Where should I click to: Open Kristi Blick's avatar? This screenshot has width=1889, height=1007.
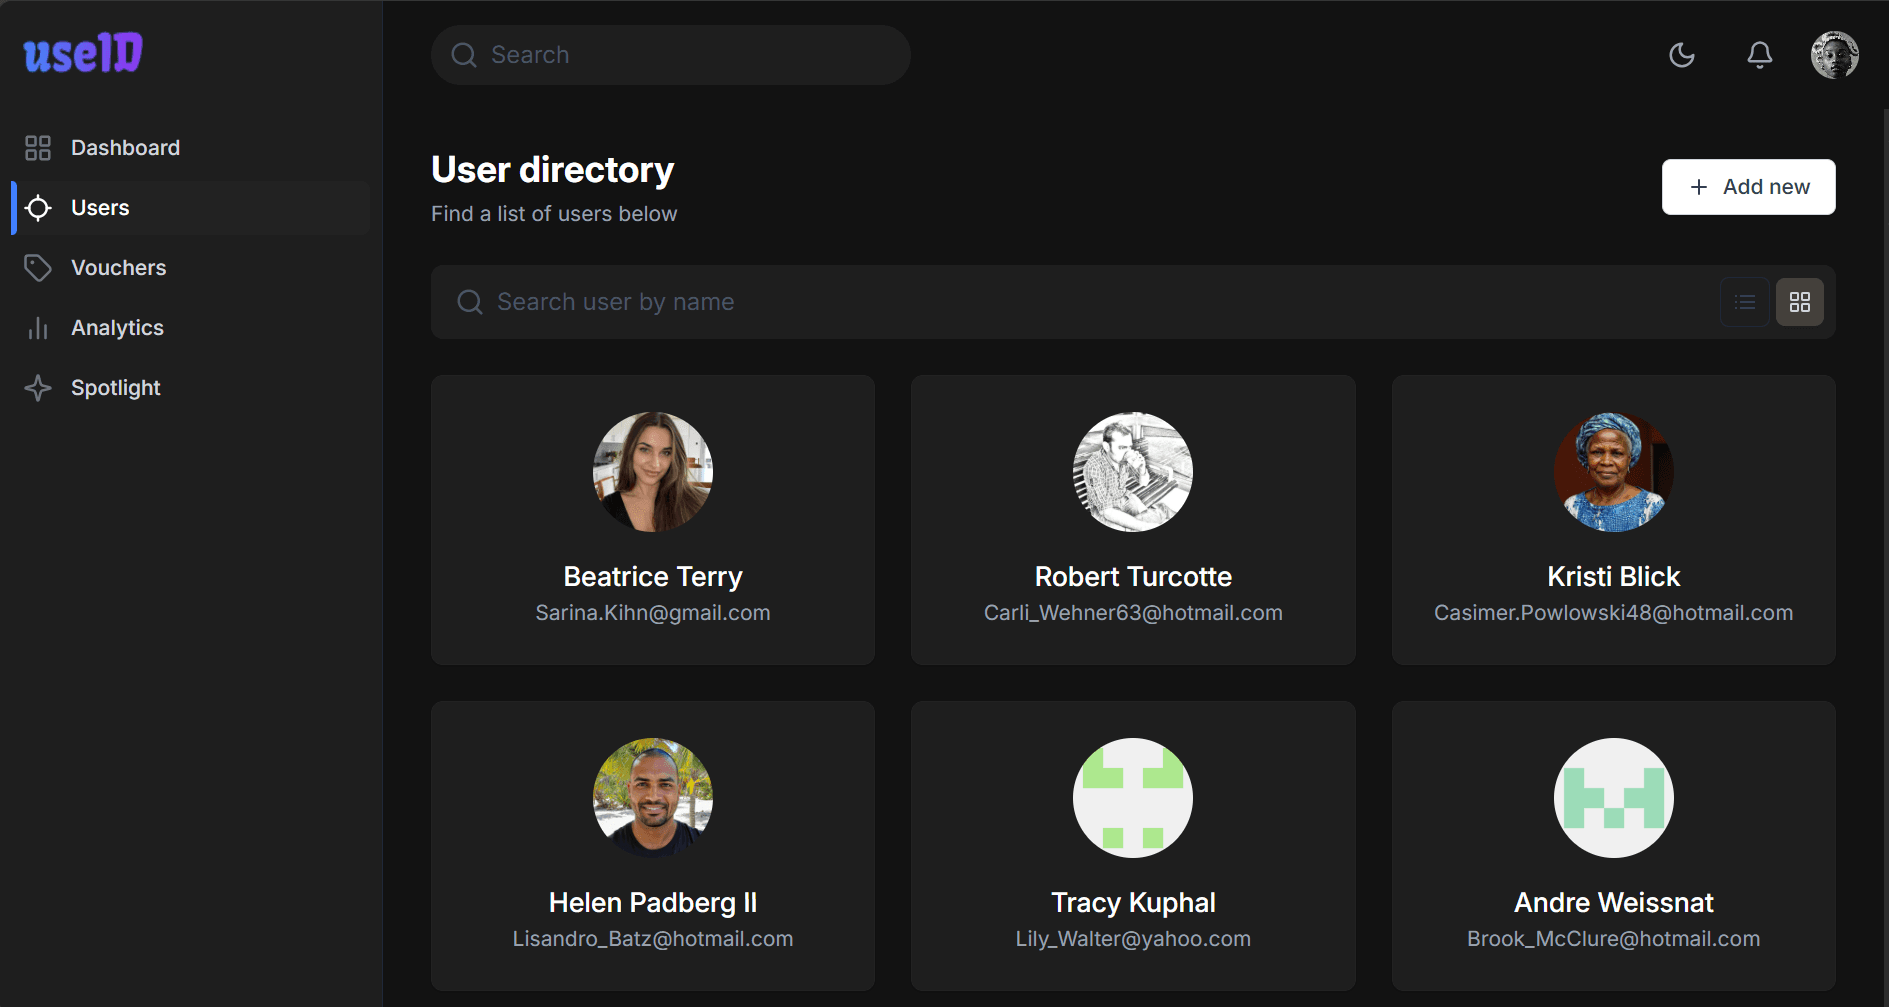pyautogui.click(x=1614, y=472)
